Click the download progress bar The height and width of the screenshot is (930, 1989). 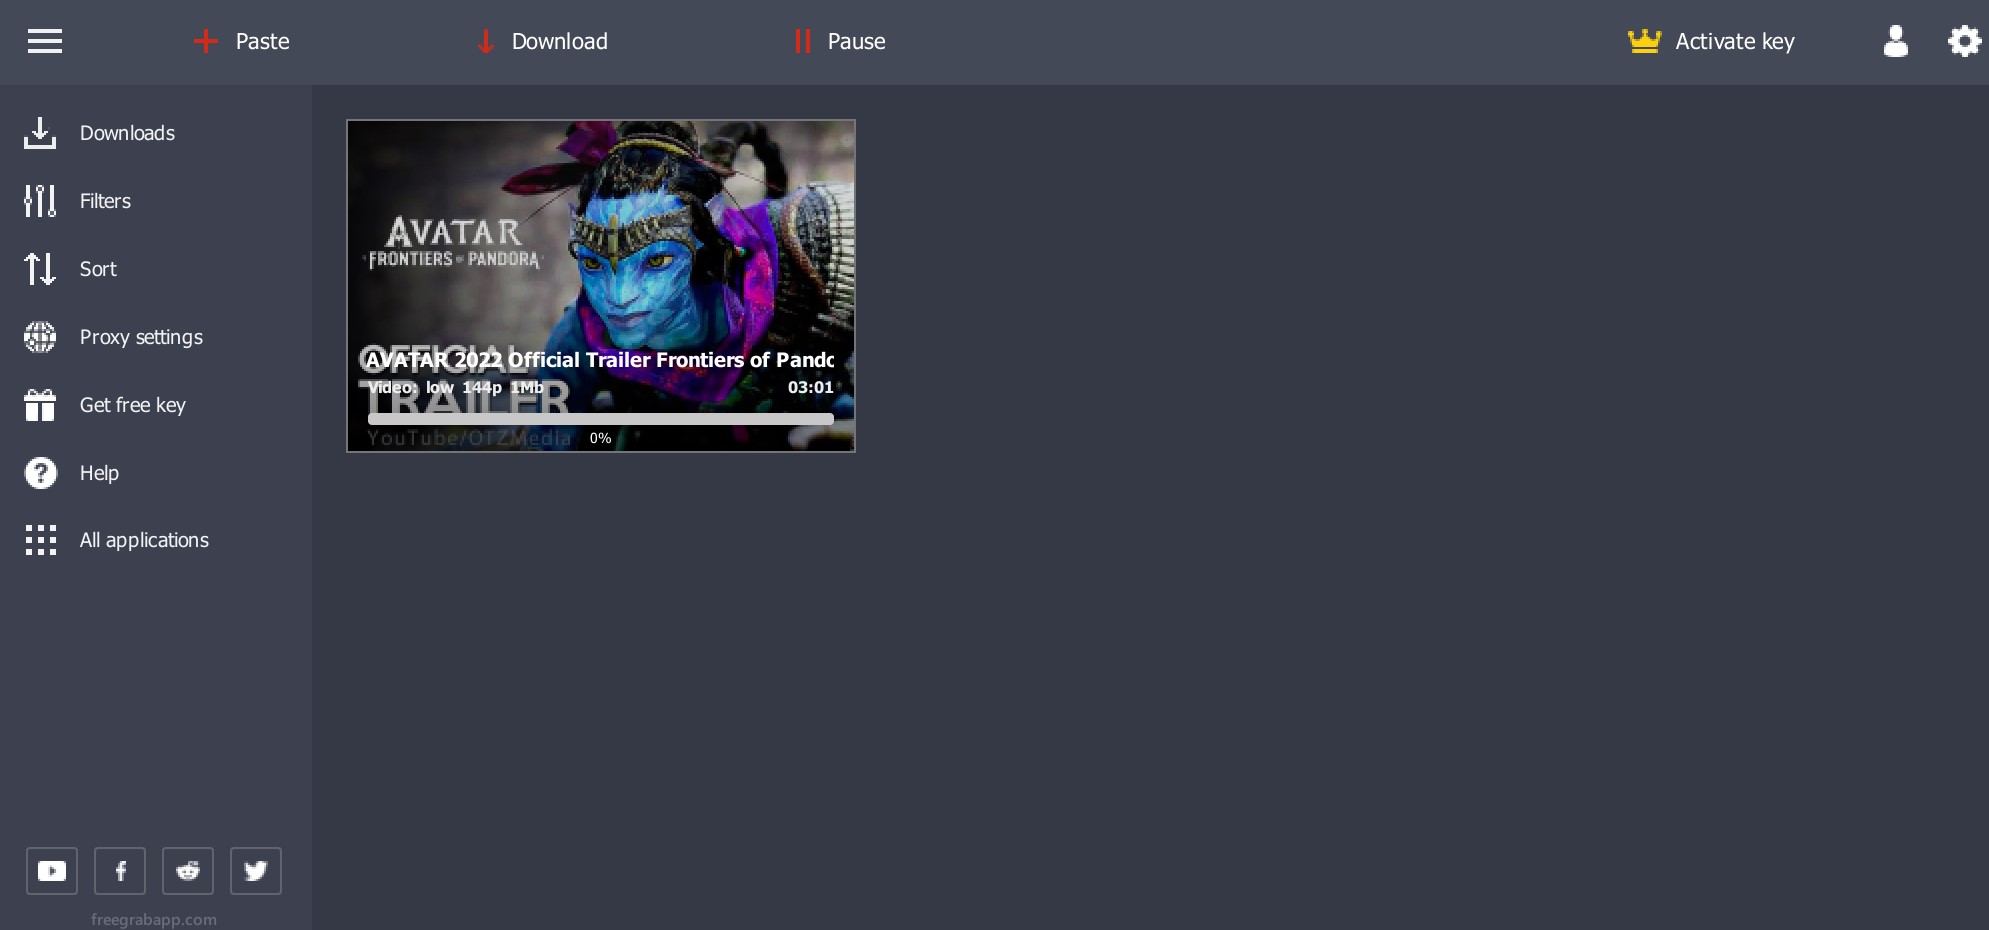(x=601, y=419)
